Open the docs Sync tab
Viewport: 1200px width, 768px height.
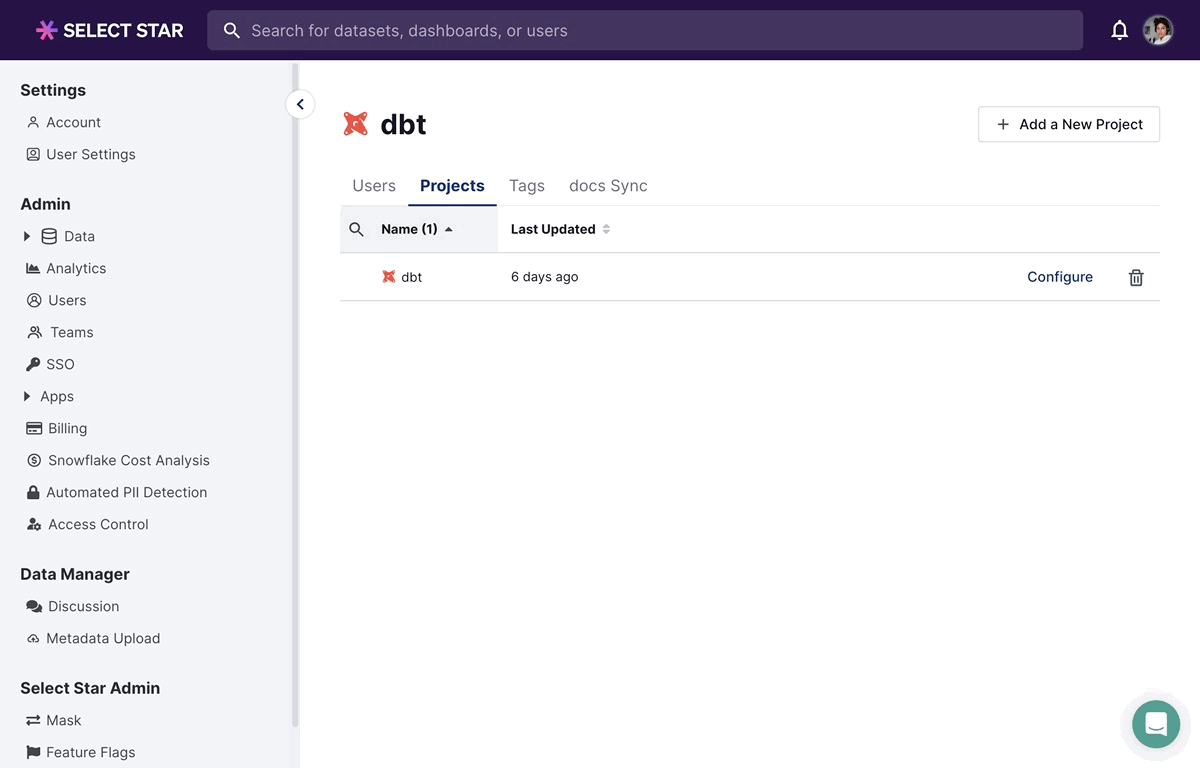pos(608,186)
